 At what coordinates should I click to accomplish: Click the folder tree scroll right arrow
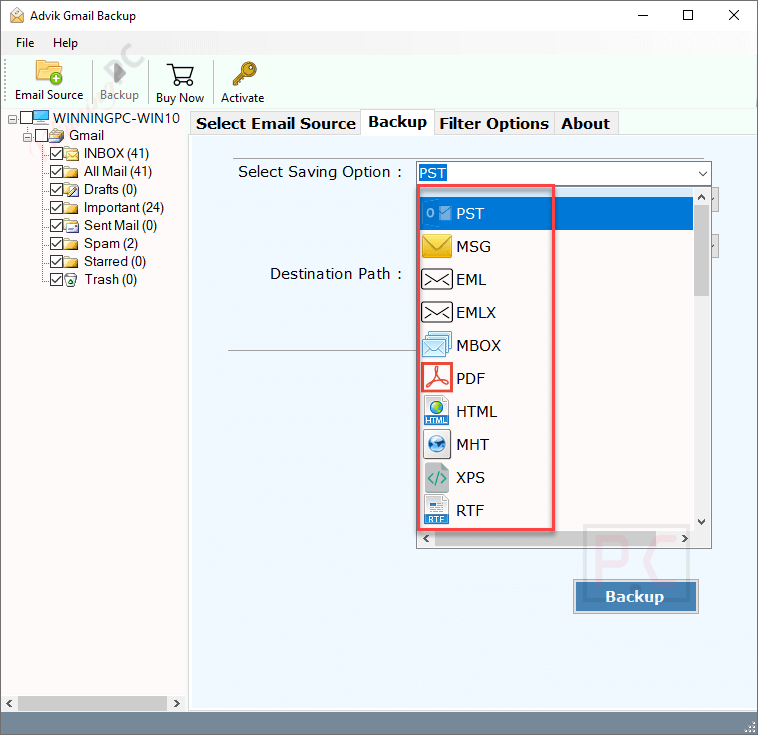[x=176, y=703]
